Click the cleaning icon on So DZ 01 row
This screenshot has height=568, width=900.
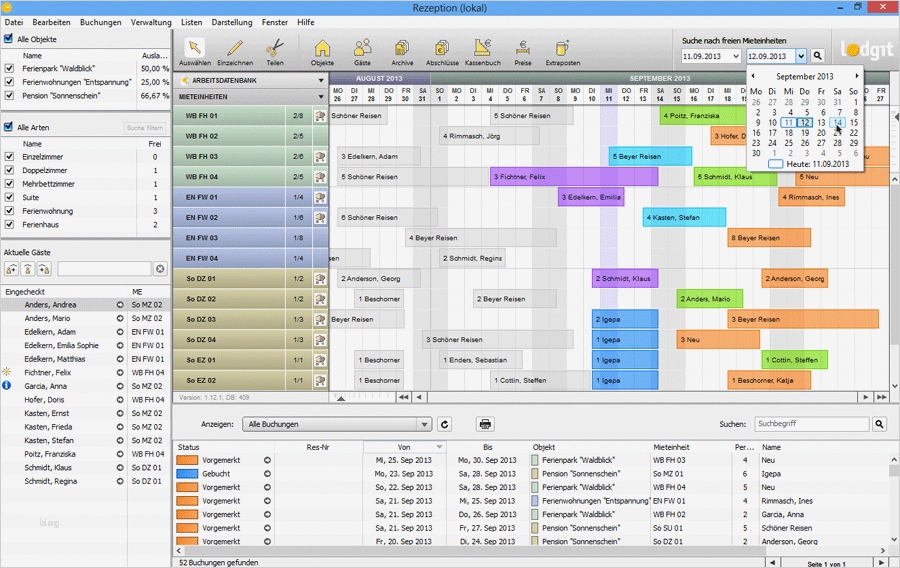320,279
